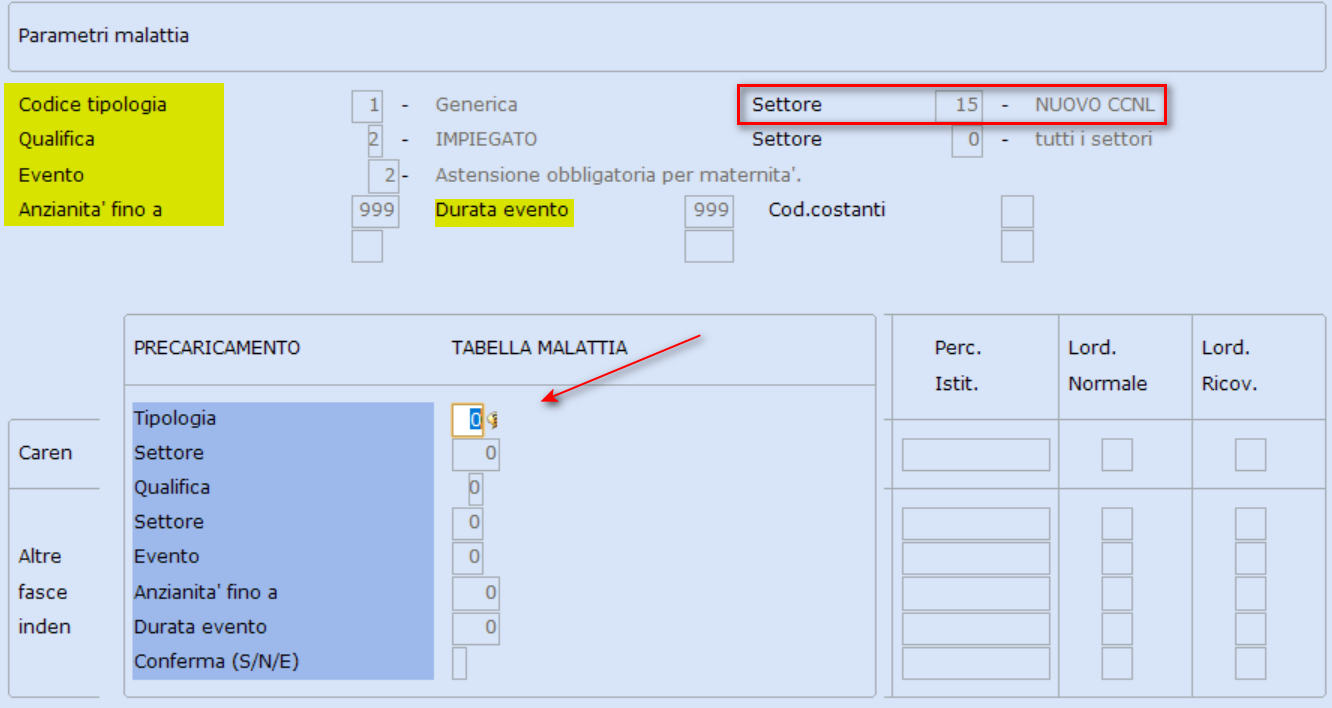
Task: Click the Lord. Normale box in Caren row
Action: click(x=1117, y=455)
